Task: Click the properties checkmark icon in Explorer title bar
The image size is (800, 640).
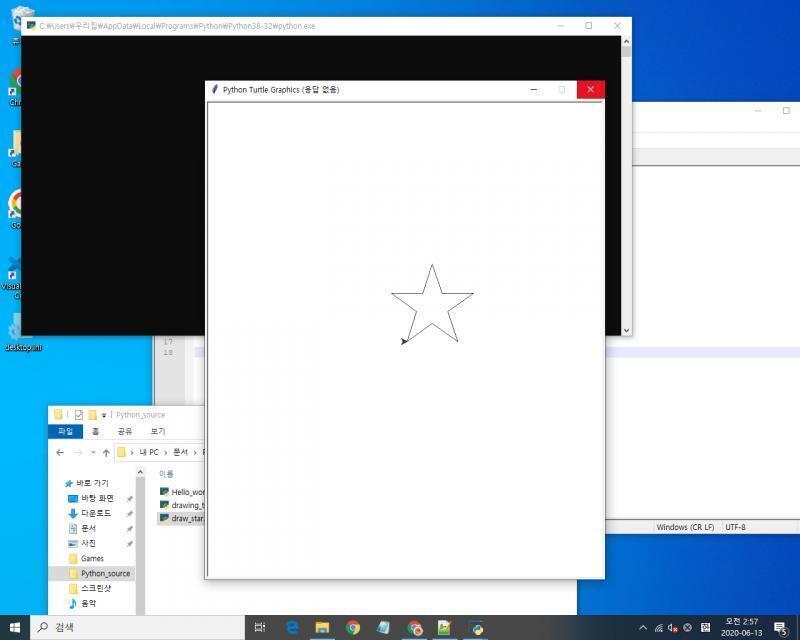Action: [79, 414]
